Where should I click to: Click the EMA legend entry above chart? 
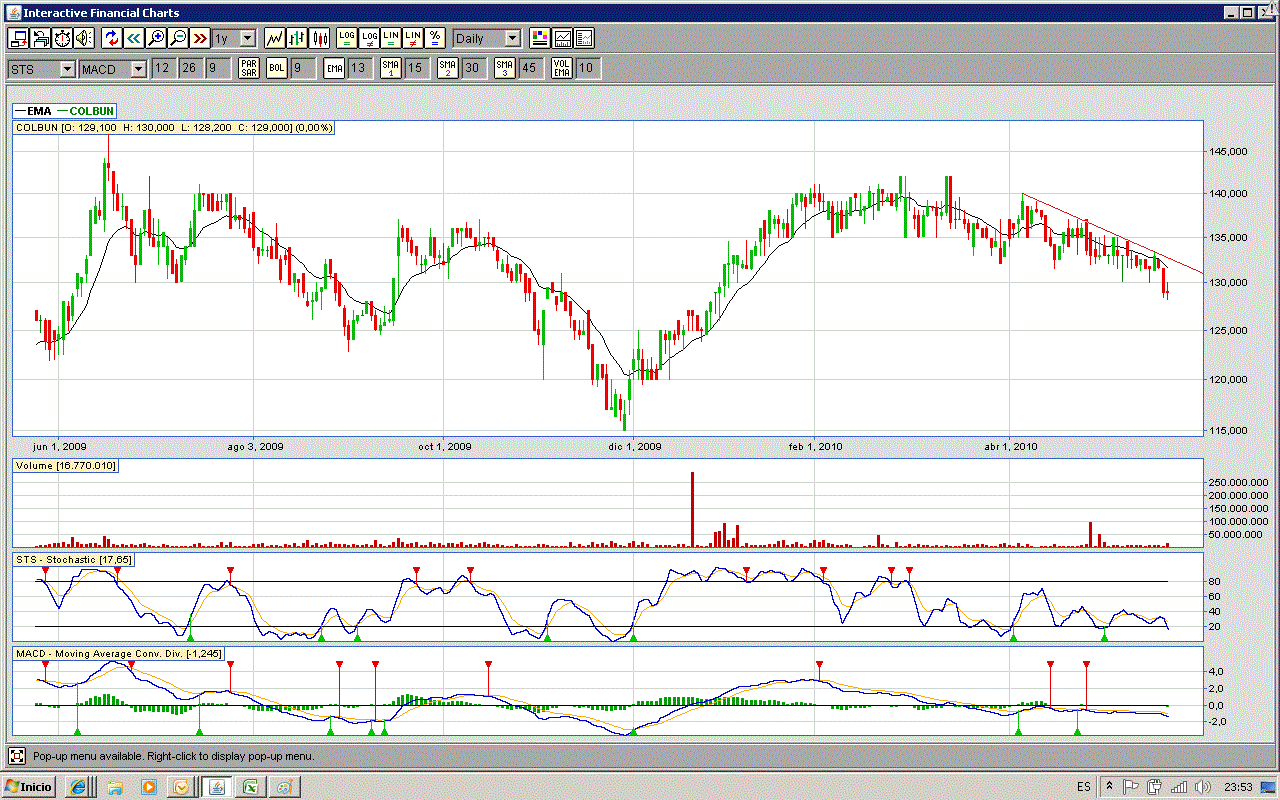[x=33, y=111]
